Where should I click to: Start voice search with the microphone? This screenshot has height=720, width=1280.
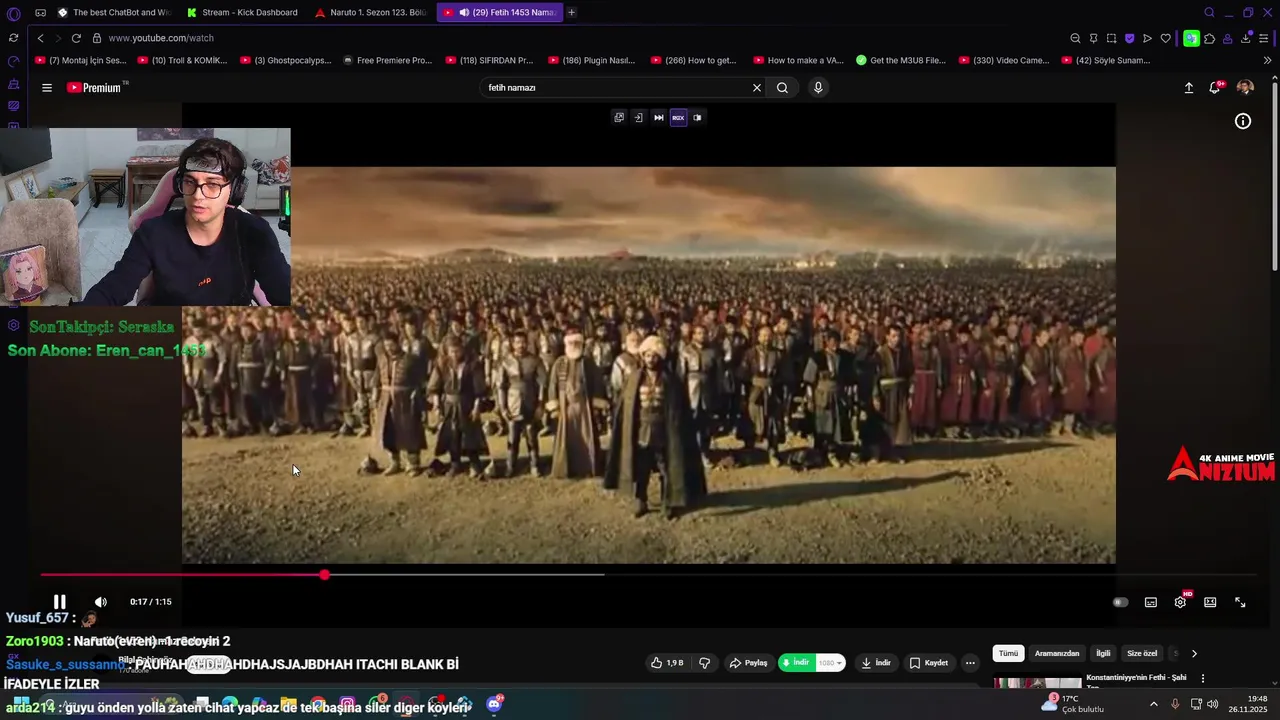click(818, 88)
